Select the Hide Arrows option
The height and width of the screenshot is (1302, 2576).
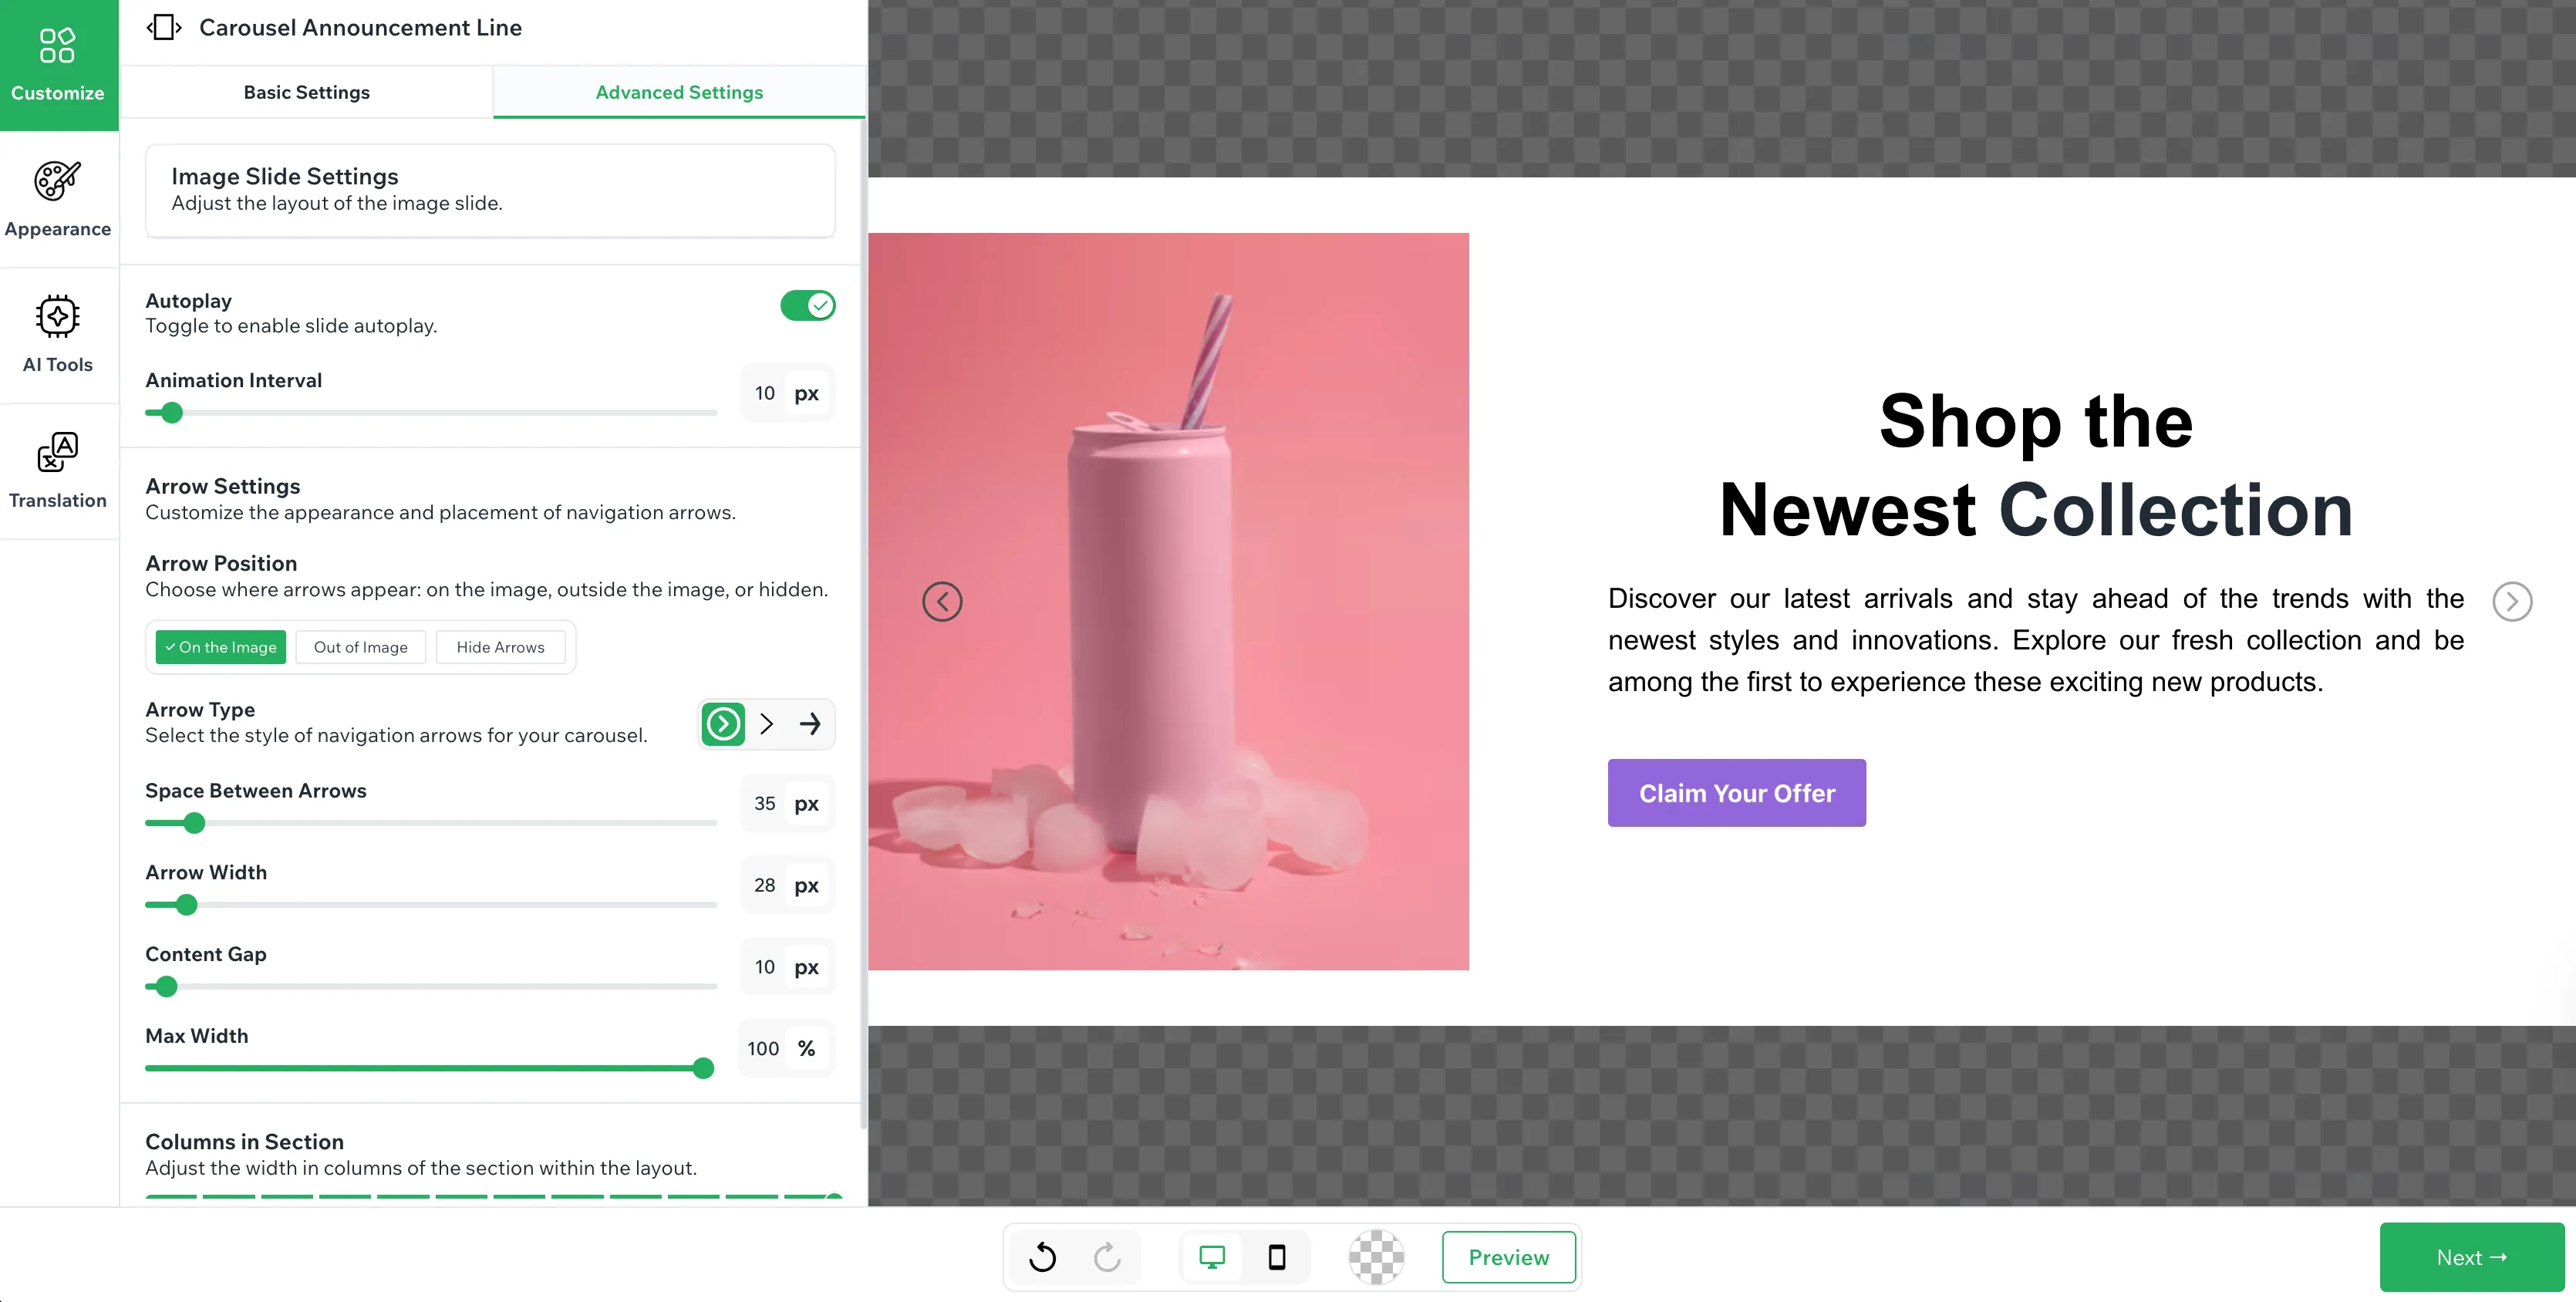pyautogui.click(x=500, y=647)
